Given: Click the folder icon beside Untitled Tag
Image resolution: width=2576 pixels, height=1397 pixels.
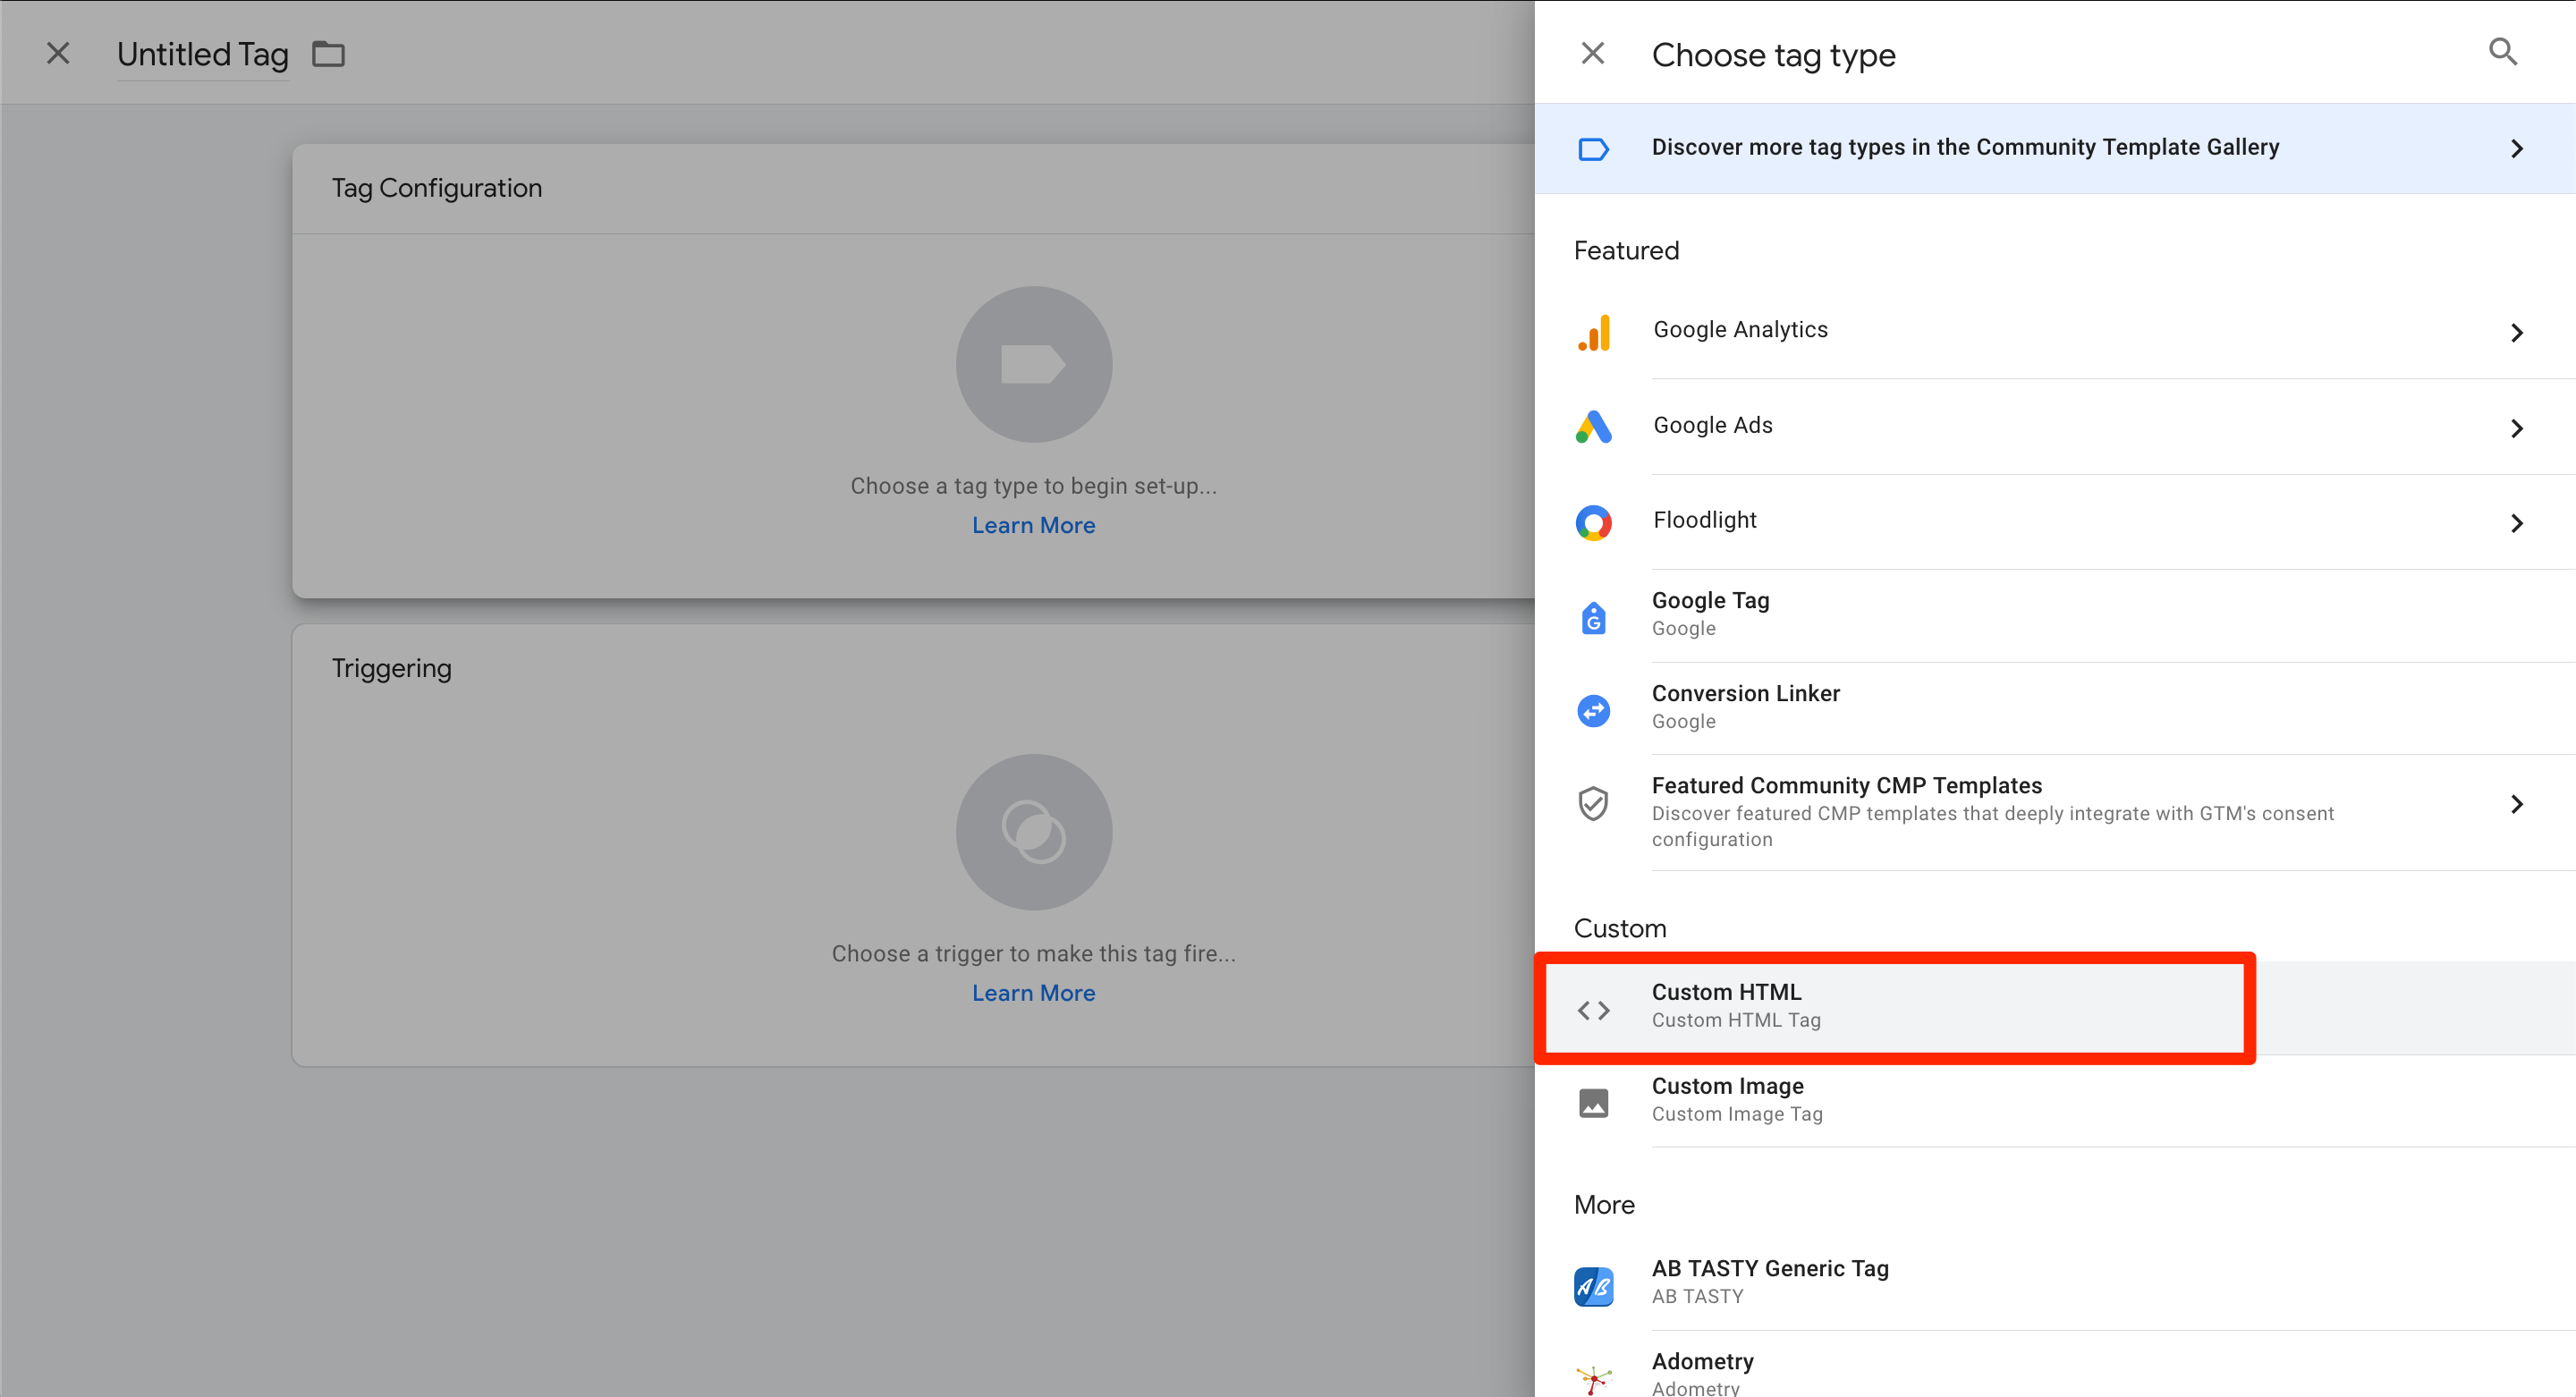Looking at the screenshot, I should [328, 54].
